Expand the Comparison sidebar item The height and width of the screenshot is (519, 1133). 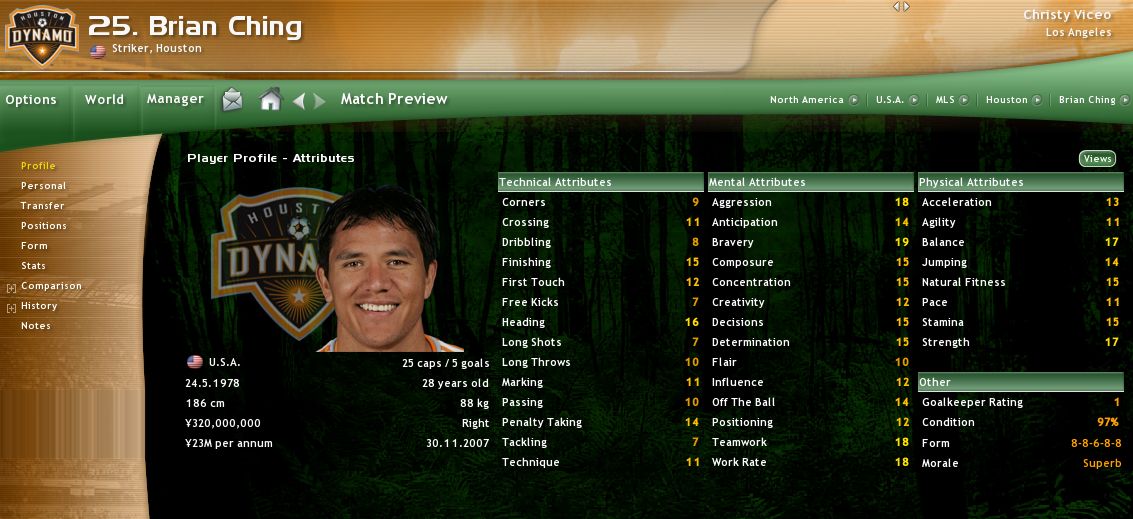11,288
